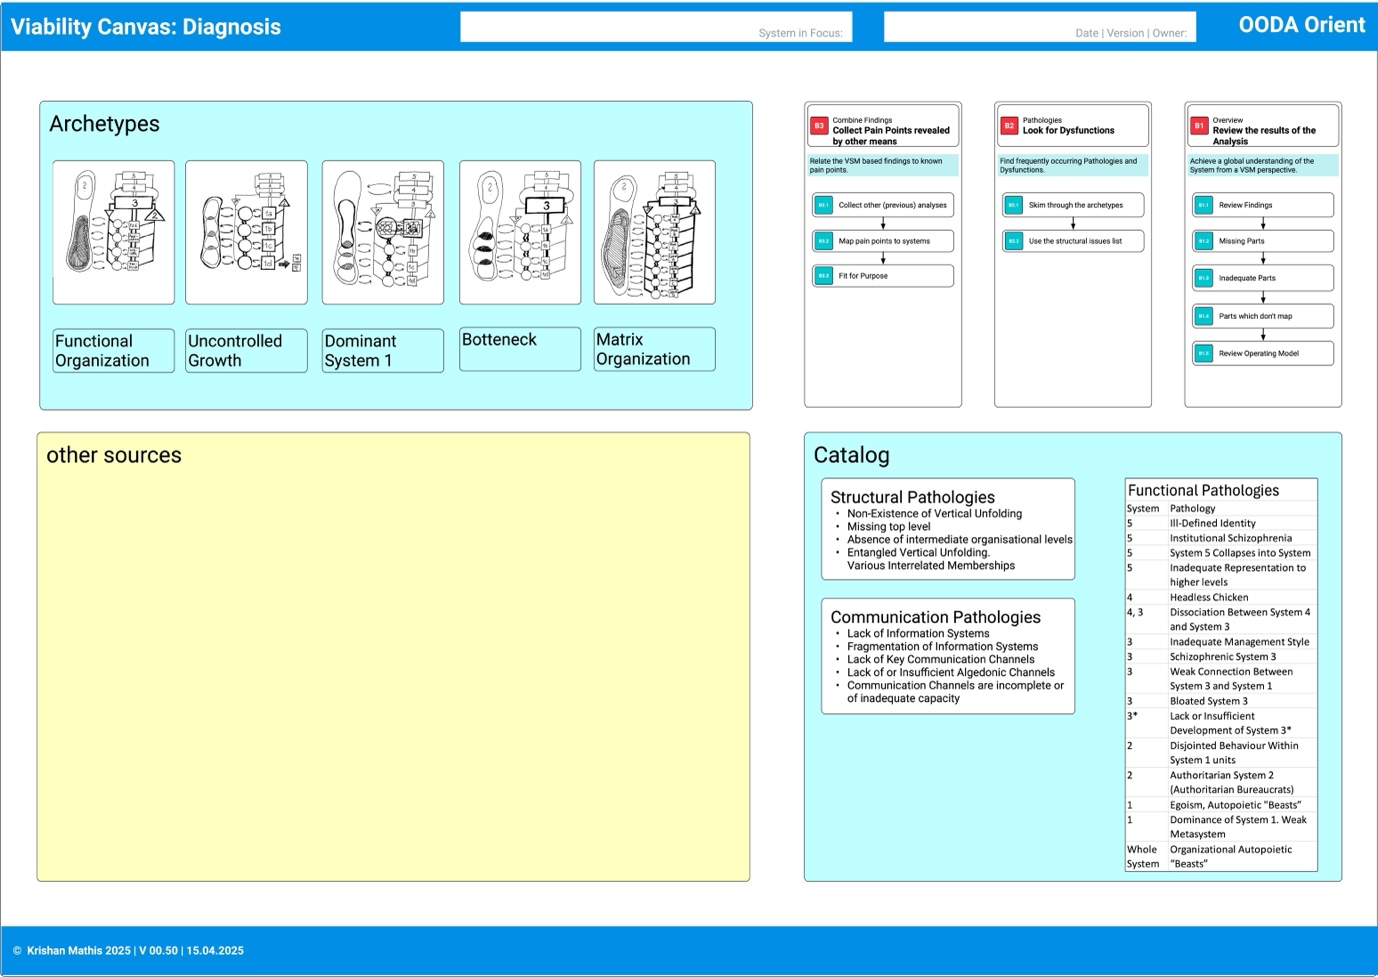Viewport: 1378px width, 977px height.
Task: Open the Dominant System 1 diagram
Action: [382, 232]
